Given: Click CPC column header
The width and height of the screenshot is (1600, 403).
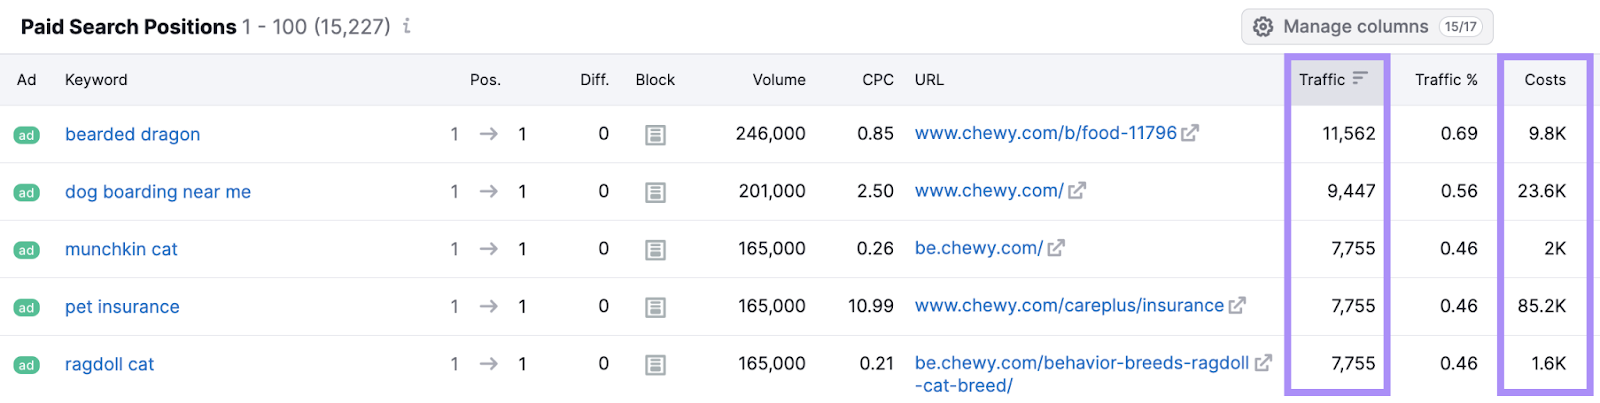Looking at the screenshot, I should coord(877,79).
